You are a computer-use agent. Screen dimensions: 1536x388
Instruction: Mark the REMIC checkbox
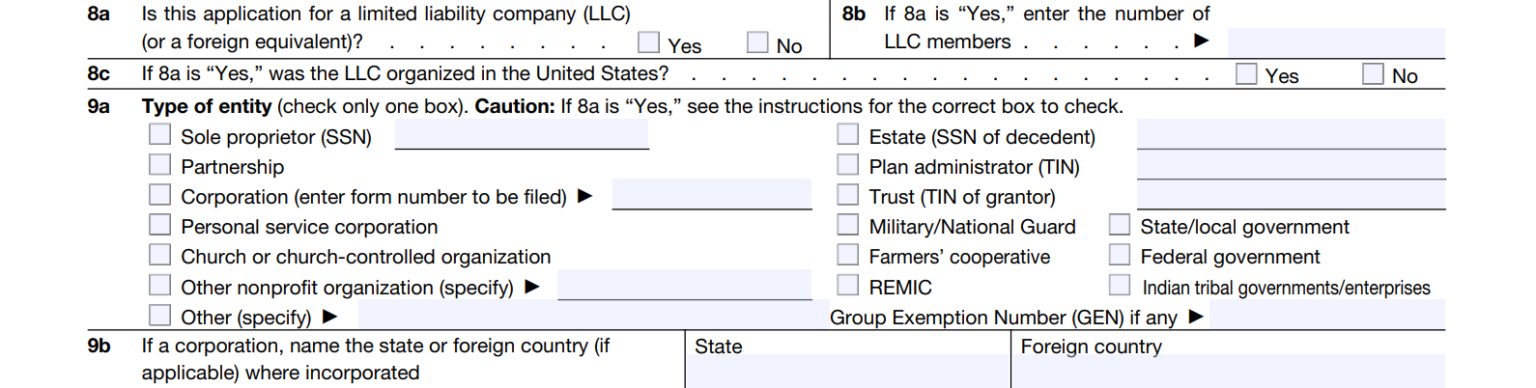848,285
